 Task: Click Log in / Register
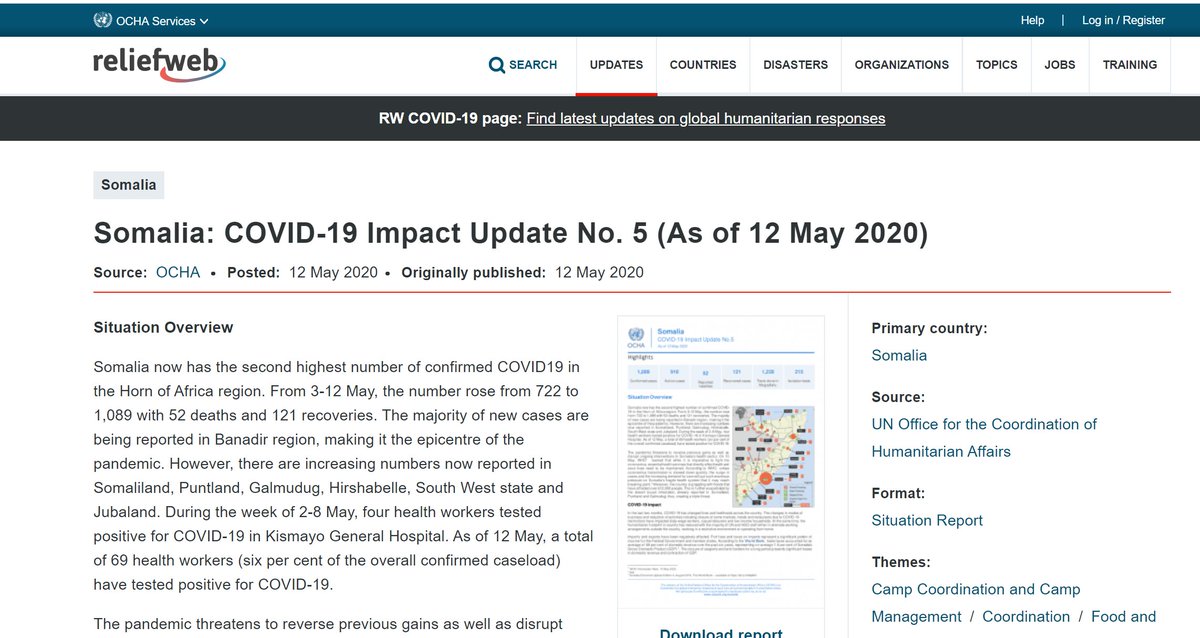click(1123, 20)
